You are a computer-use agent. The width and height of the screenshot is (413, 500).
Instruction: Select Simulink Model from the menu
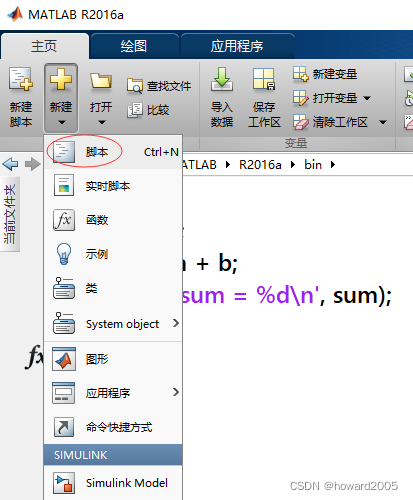tap(113, 483)
